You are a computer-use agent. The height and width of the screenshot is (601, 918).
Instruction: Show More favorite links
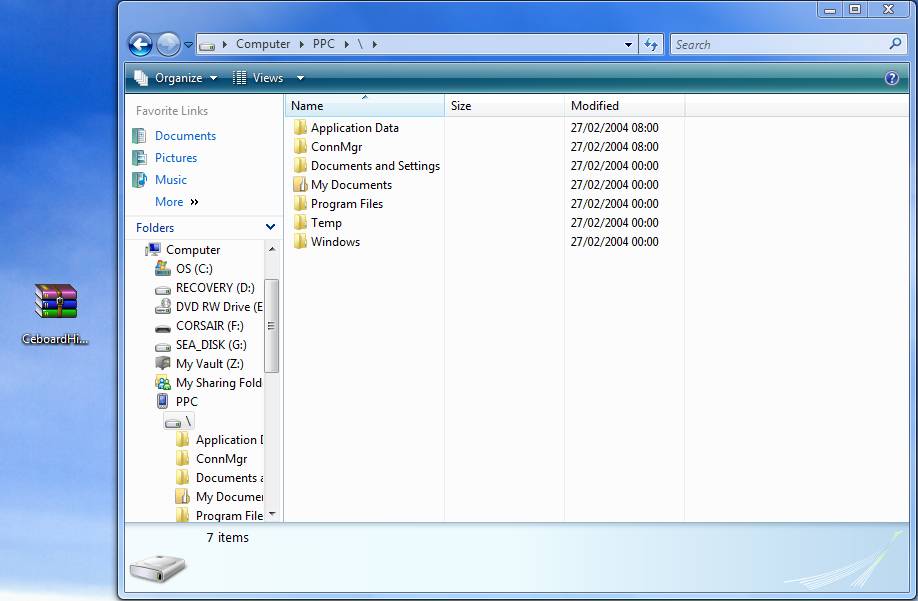176,202
